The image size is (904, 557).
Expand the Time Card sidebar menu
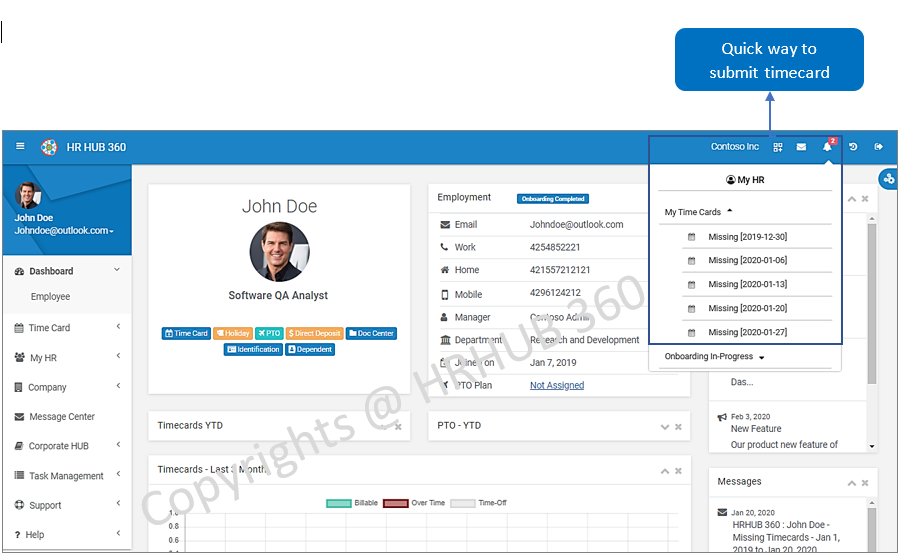(67, 328)
